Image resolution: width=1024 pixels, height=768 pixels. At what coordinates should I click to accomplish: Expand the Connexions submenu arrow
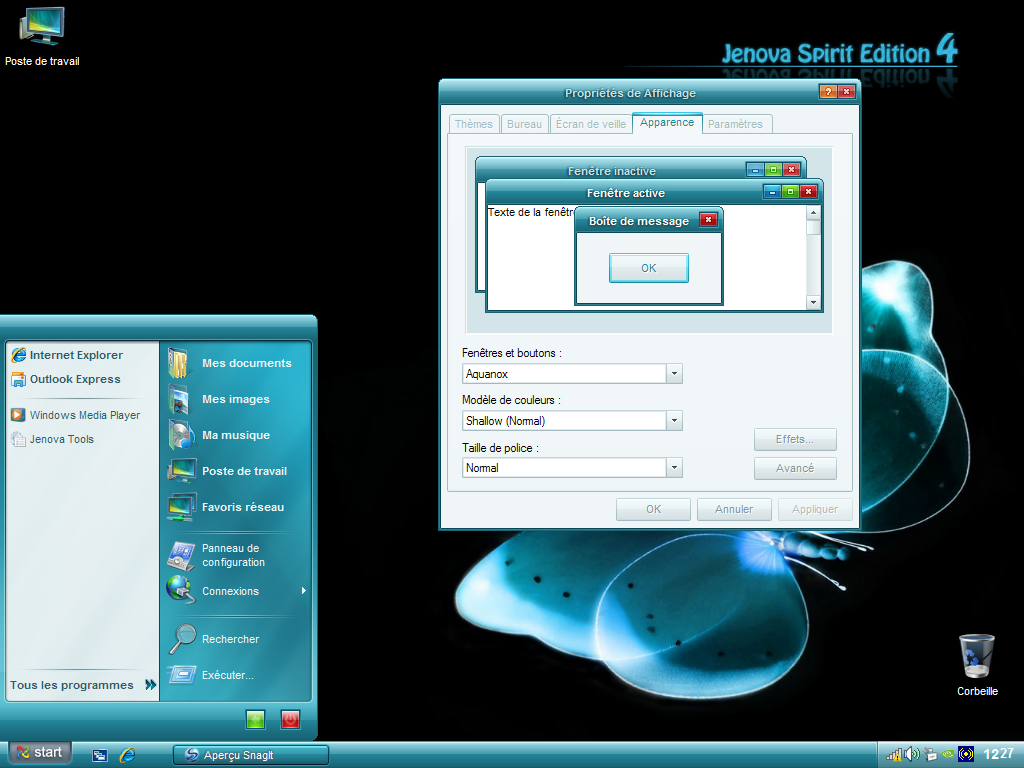tap(304, 590)
